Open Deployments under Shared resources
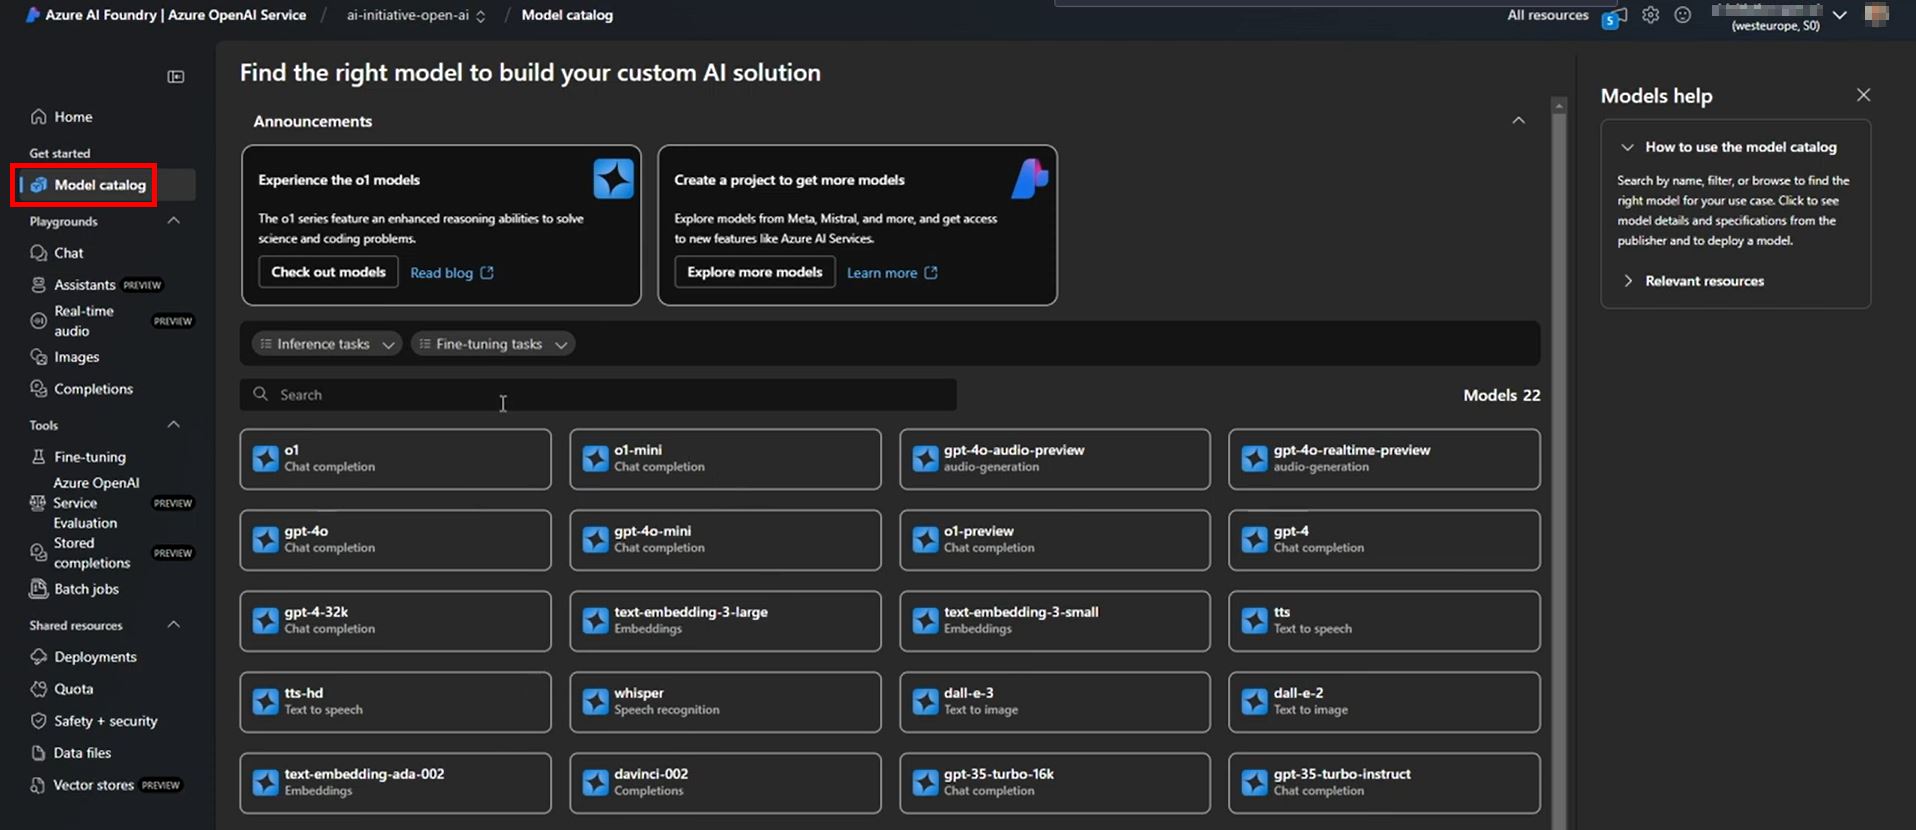Image resolution: width=1916 pixels, height=830 pixels. pyautogui.click(x=95, y=657)
